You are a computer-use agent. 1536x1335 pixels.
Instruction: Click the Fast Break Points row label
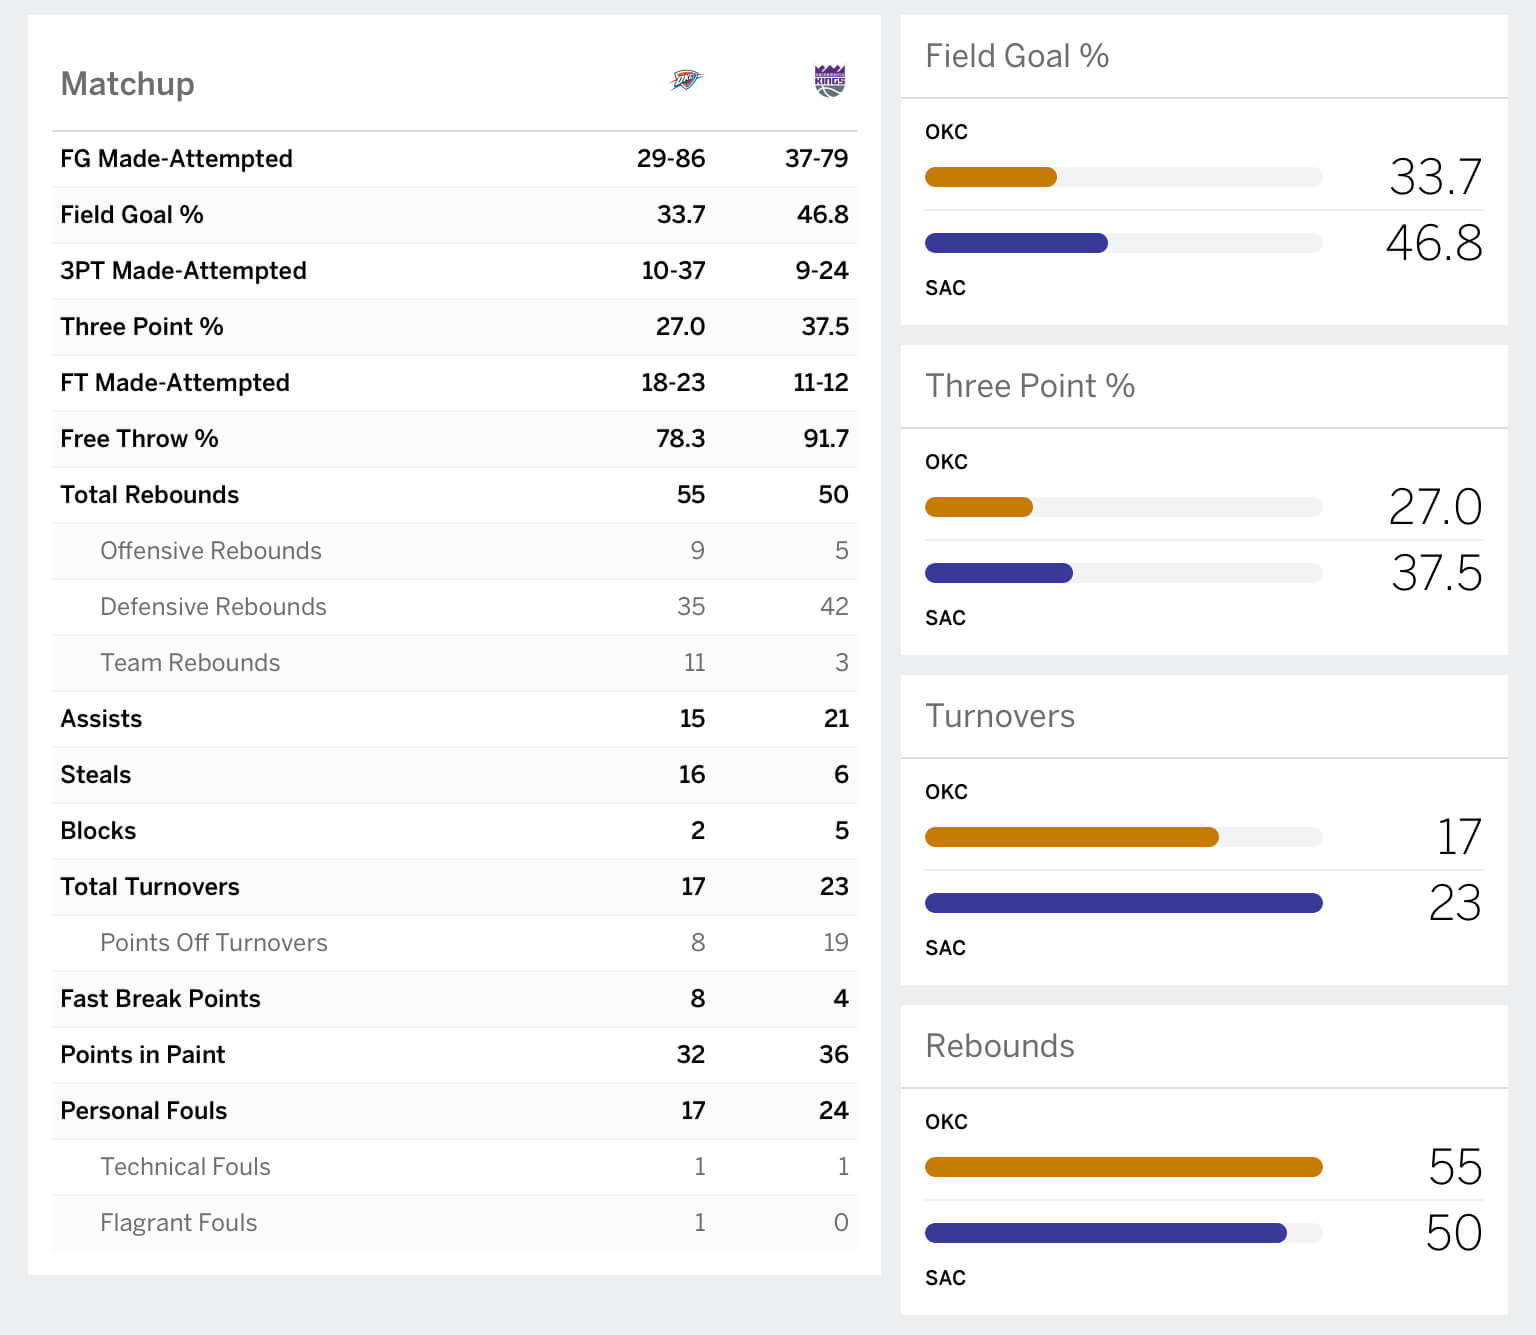(160, 999)
